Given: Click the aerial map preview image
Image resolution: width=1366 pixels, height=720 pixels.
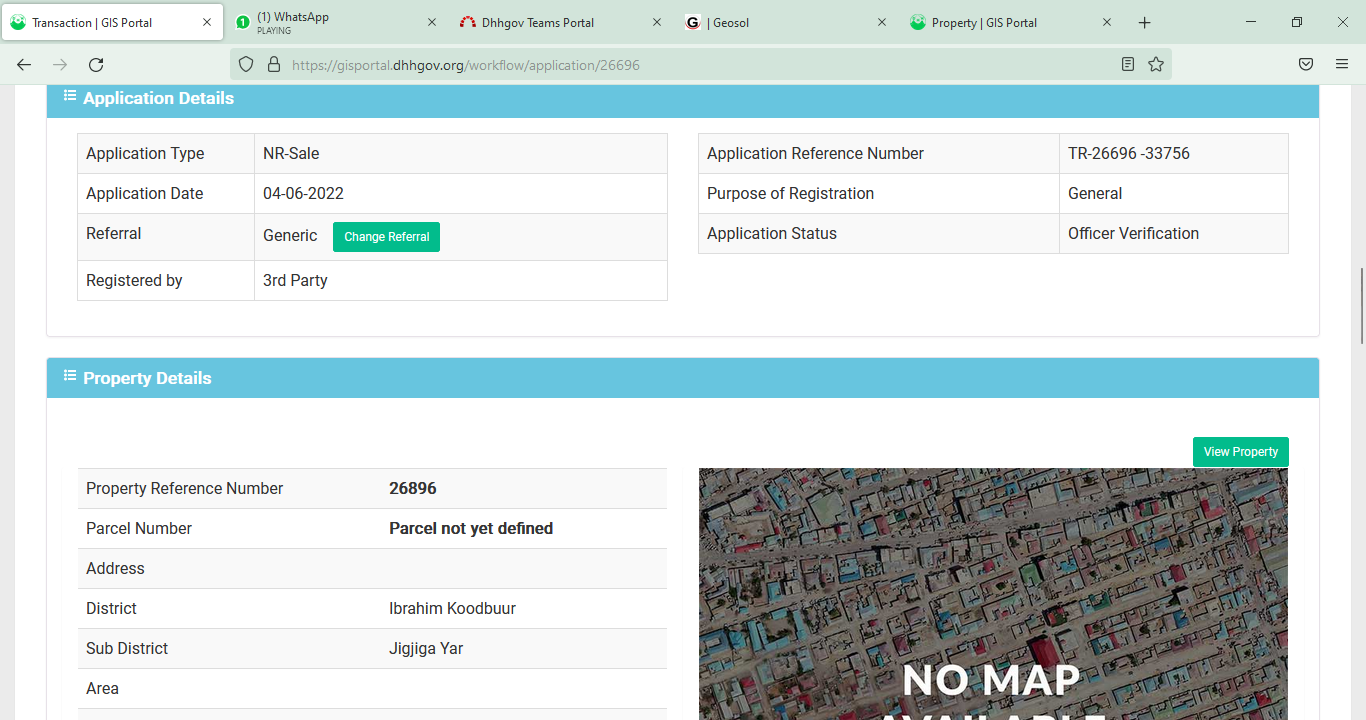Looking at the screenshot, I should 993,594.
